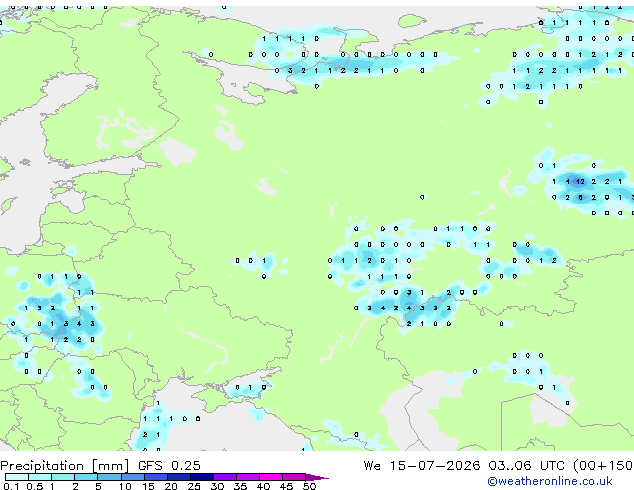The width and height of the screenshot is (634, 490).
Task: Click the legend arrow tip past 50
Action: pyautogui.click(x=317, y=477)
